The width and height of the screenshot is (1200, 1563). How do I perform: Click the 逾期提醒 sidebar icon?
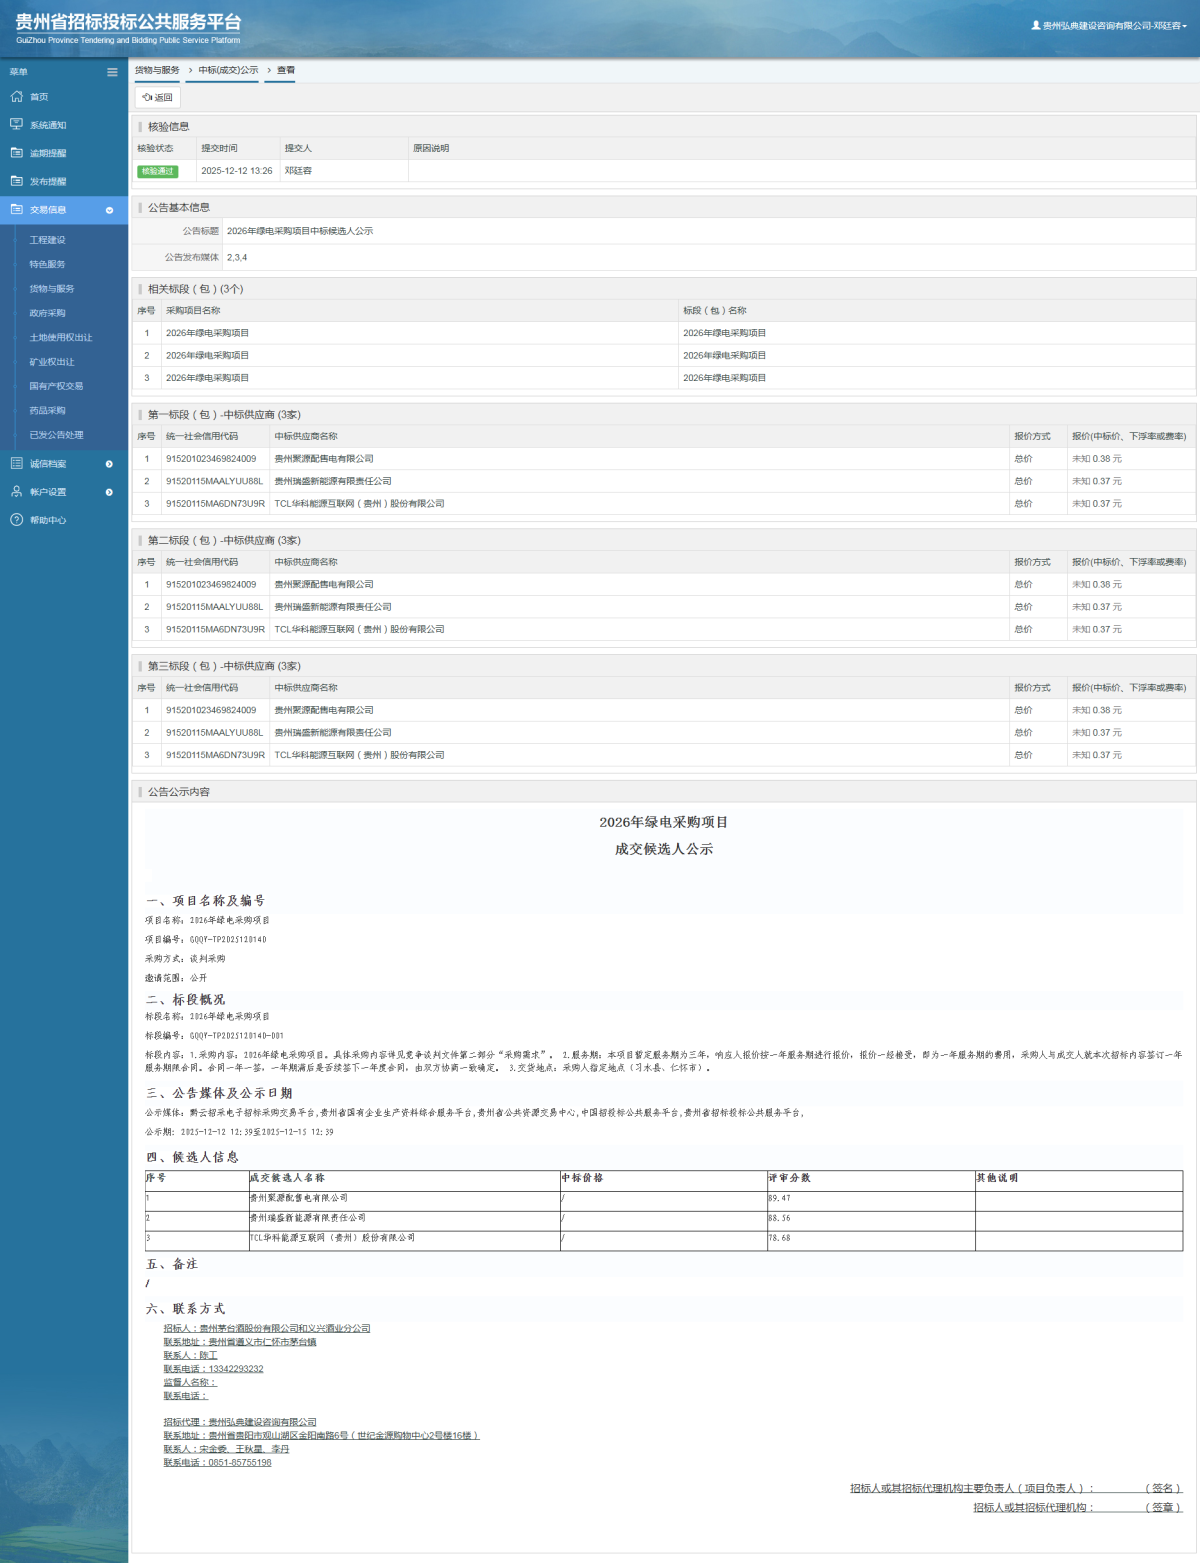coord(16,153)
